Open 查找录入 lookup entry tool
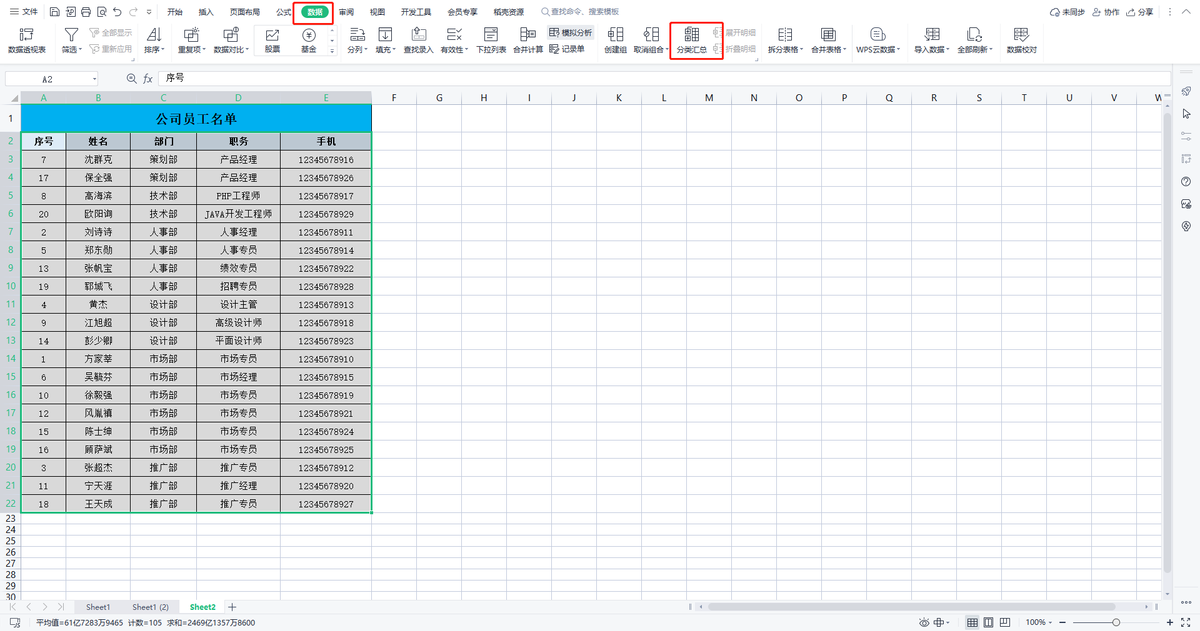 [418, 41]
